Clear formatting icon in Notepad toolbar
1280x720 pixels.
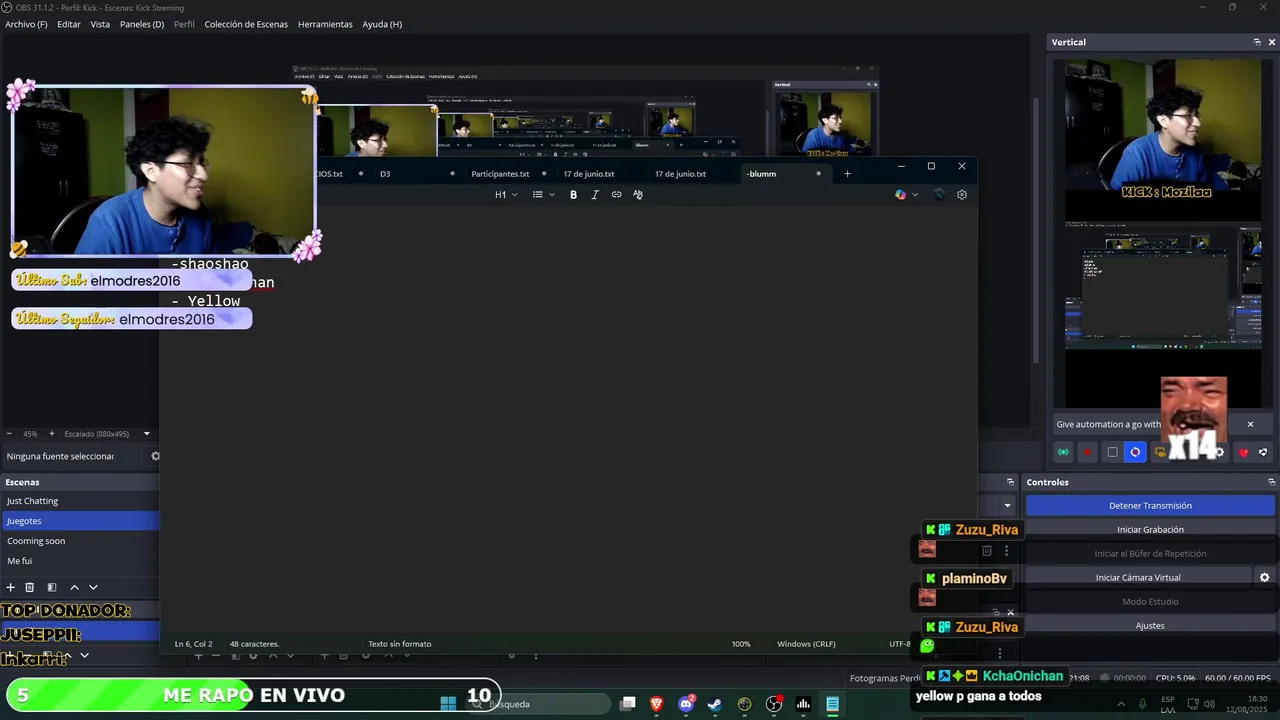click(x=638, y=194)
